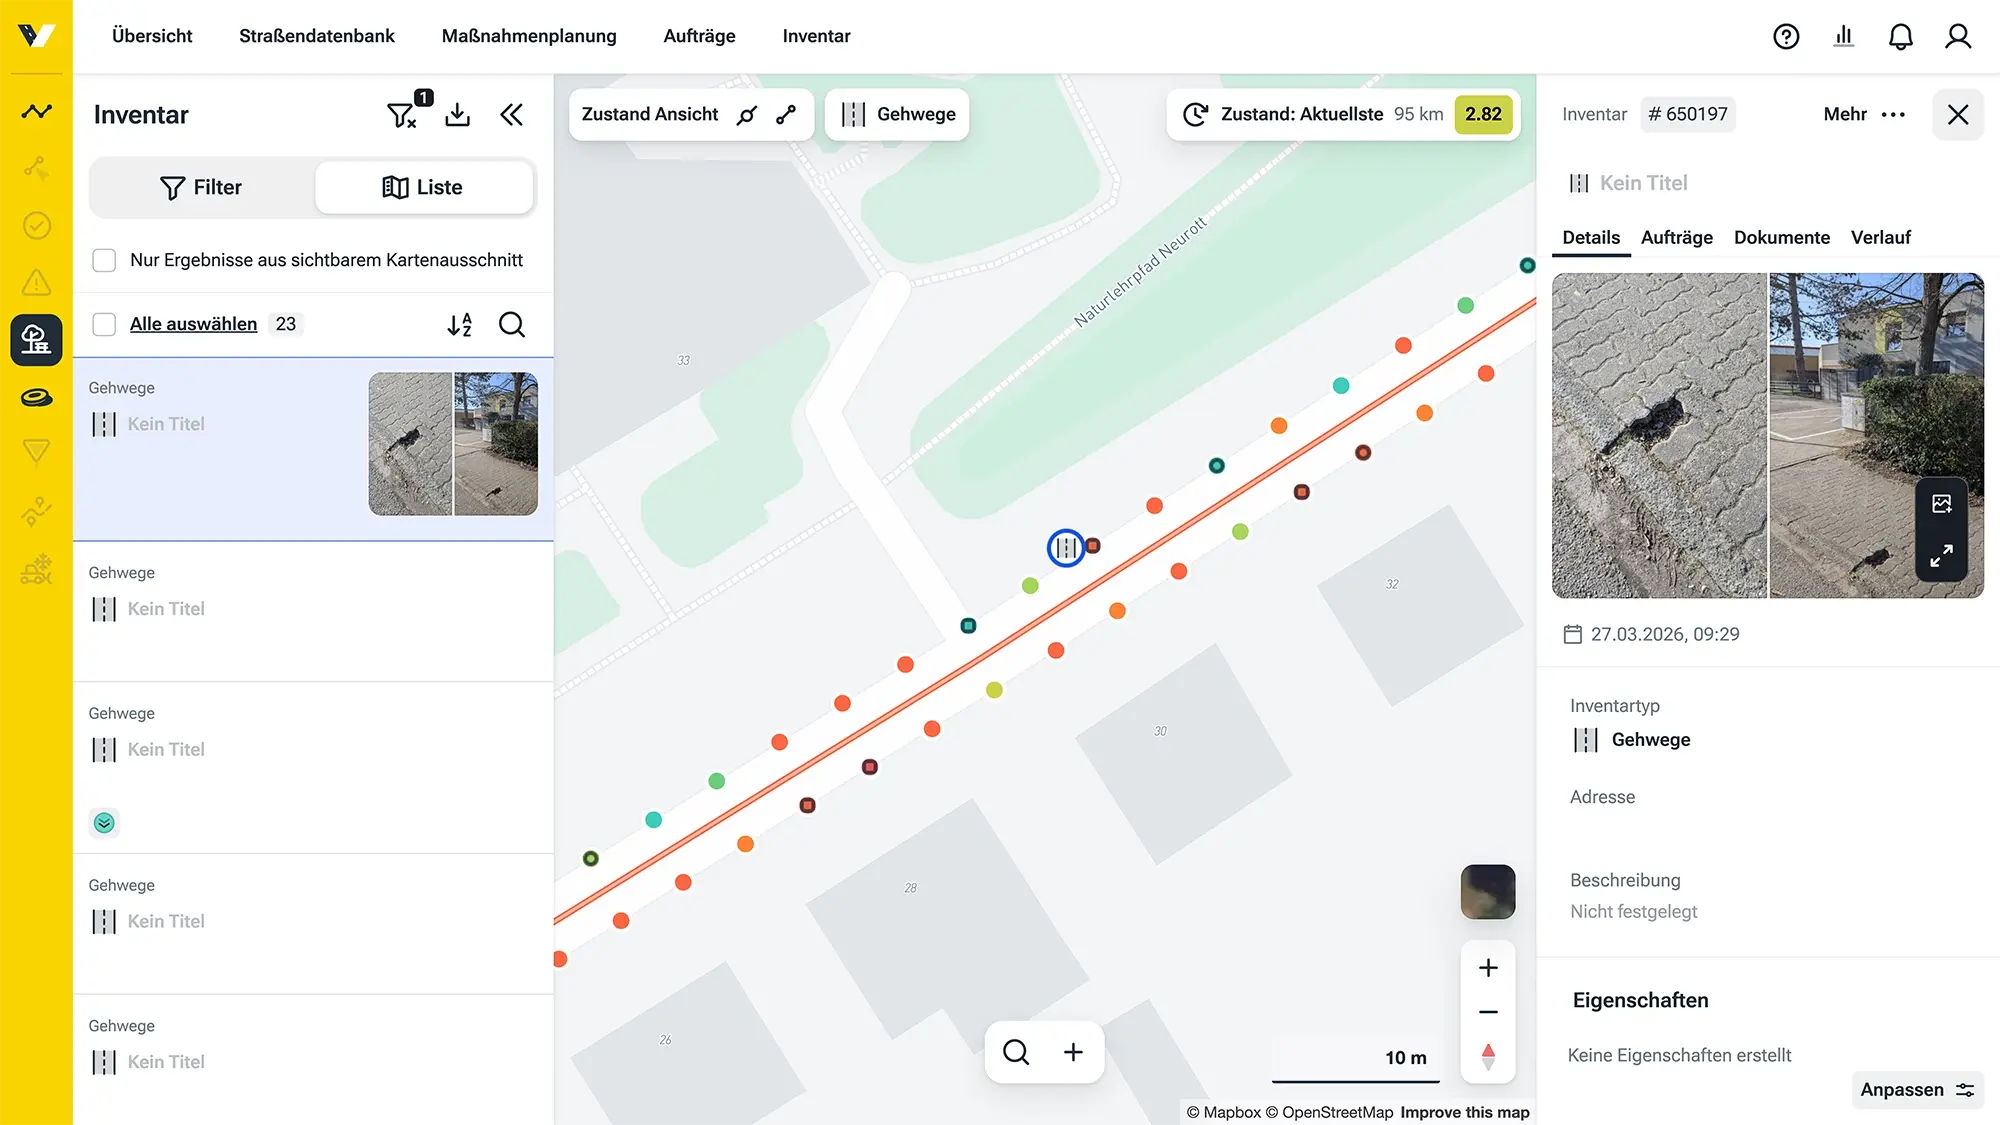The height and width of the screenshot is (1125, 2000).
Task: Check the Alle auswählen checkbox
Action: pyautogui.click(x=104, y=324)
